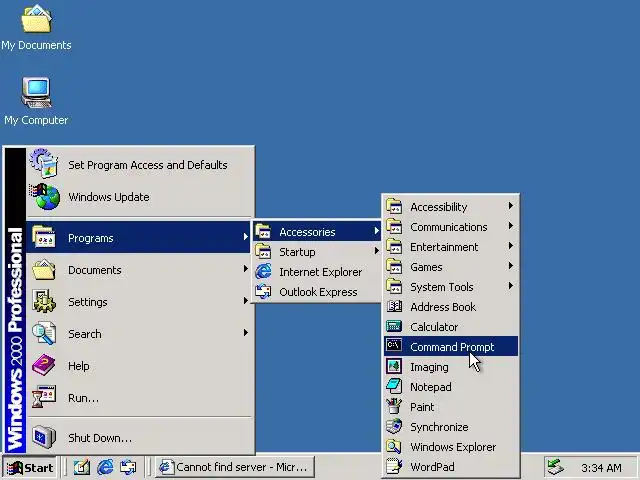640x480 pixels.
Task: Click the Start button
Action: point(30,467)
